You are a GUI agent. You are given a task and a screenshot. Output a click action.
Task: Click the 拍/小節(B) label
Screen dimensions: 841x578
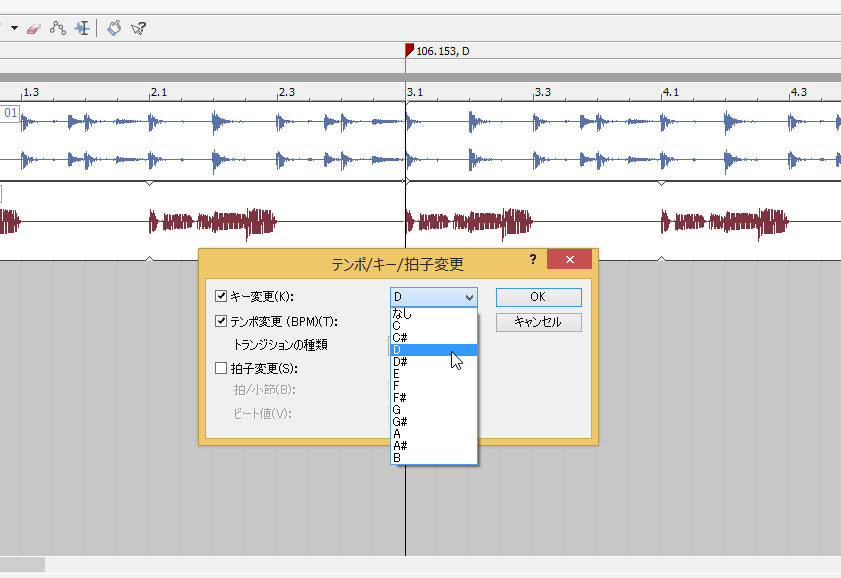(264, 390)
